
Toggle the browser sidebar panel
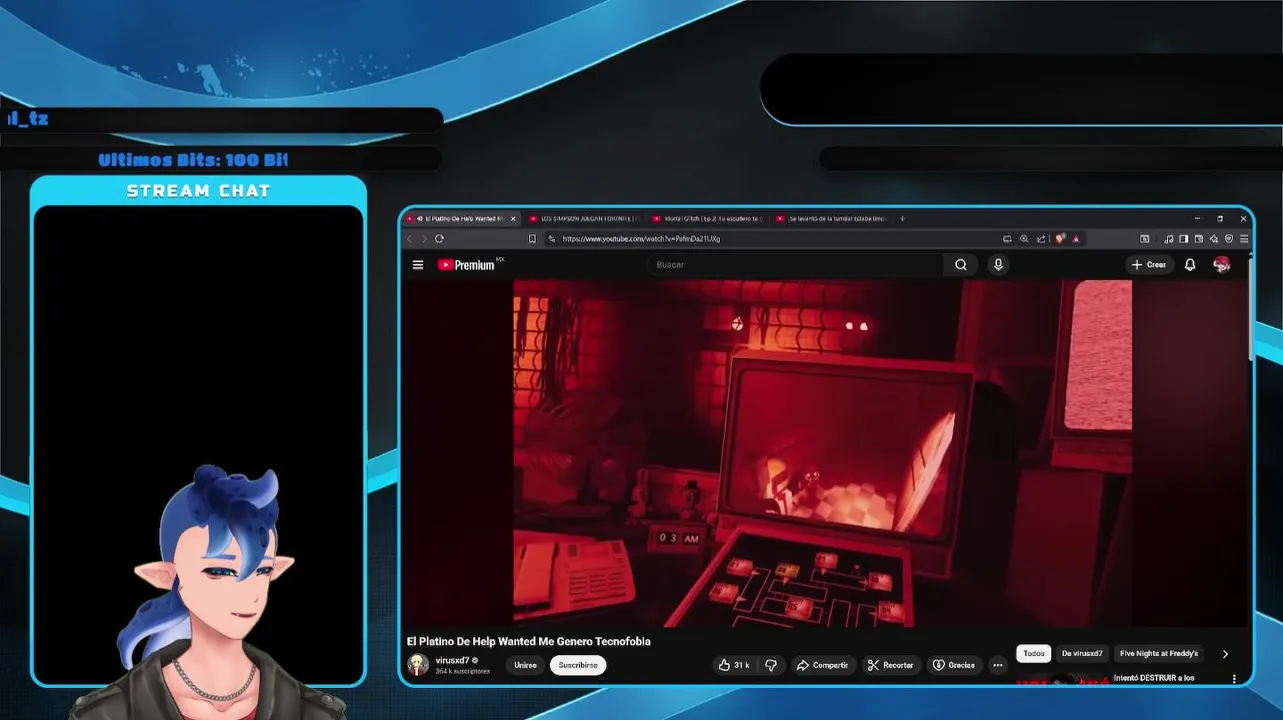click(x=1184, y=239)
